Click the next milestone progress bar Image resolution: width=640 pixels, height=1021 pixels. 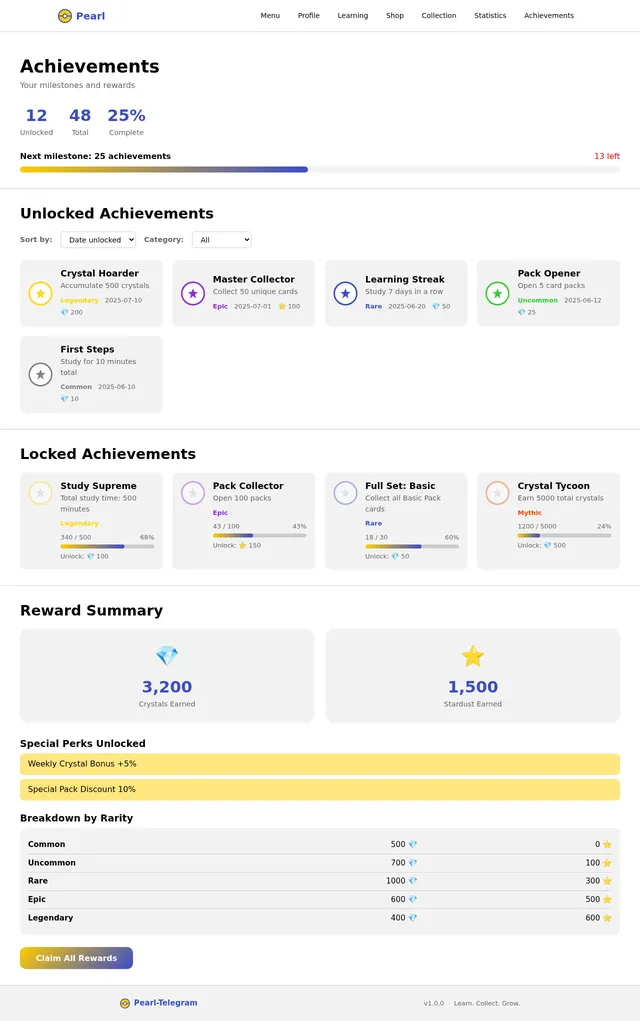(x=320, y=169)
